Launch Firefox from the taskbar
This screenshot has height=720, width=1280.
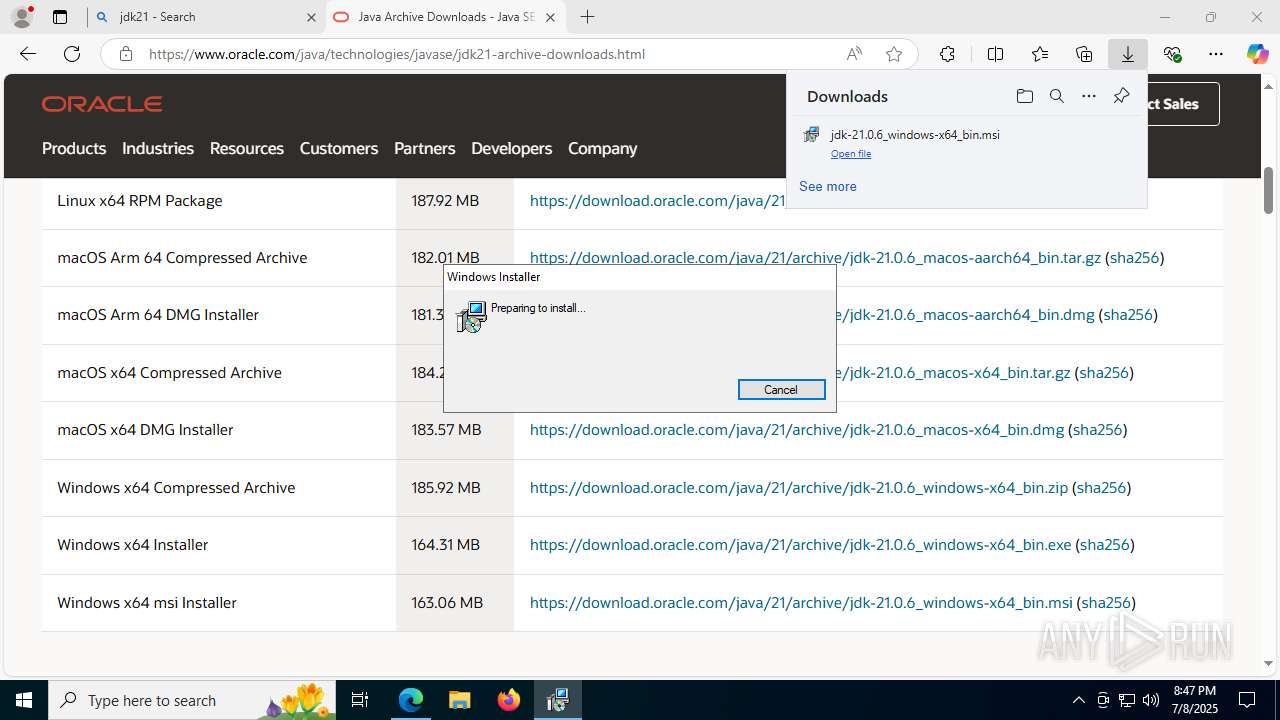tap(509, 700)
